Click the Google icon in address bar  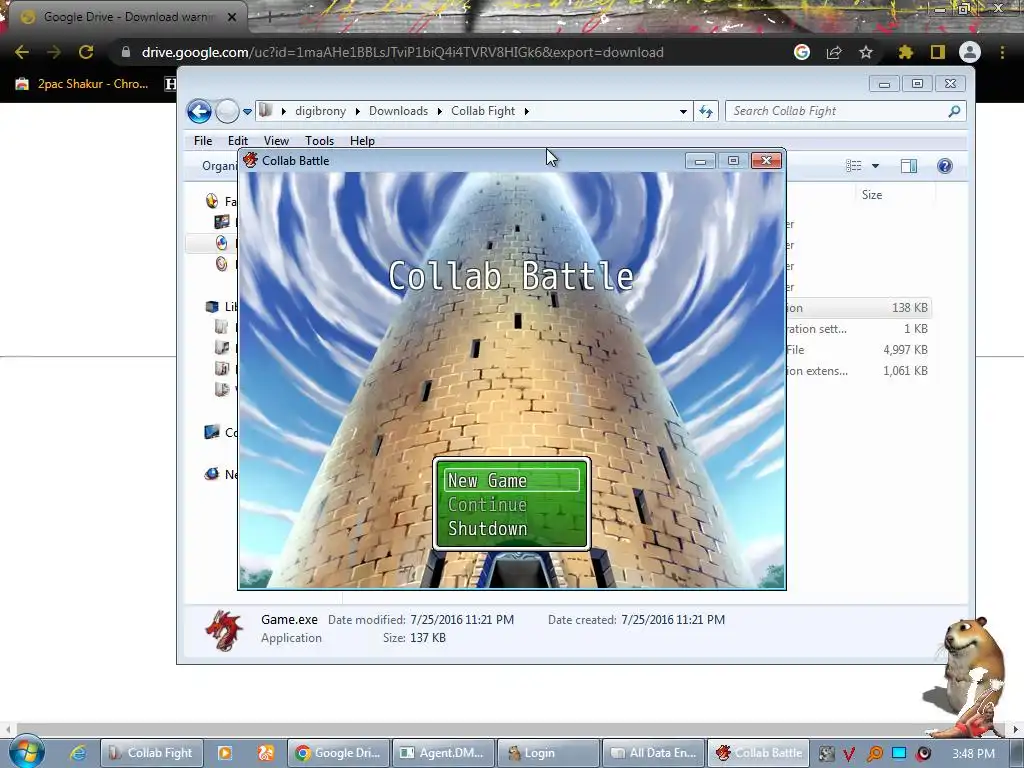click(x=802, y=52)
